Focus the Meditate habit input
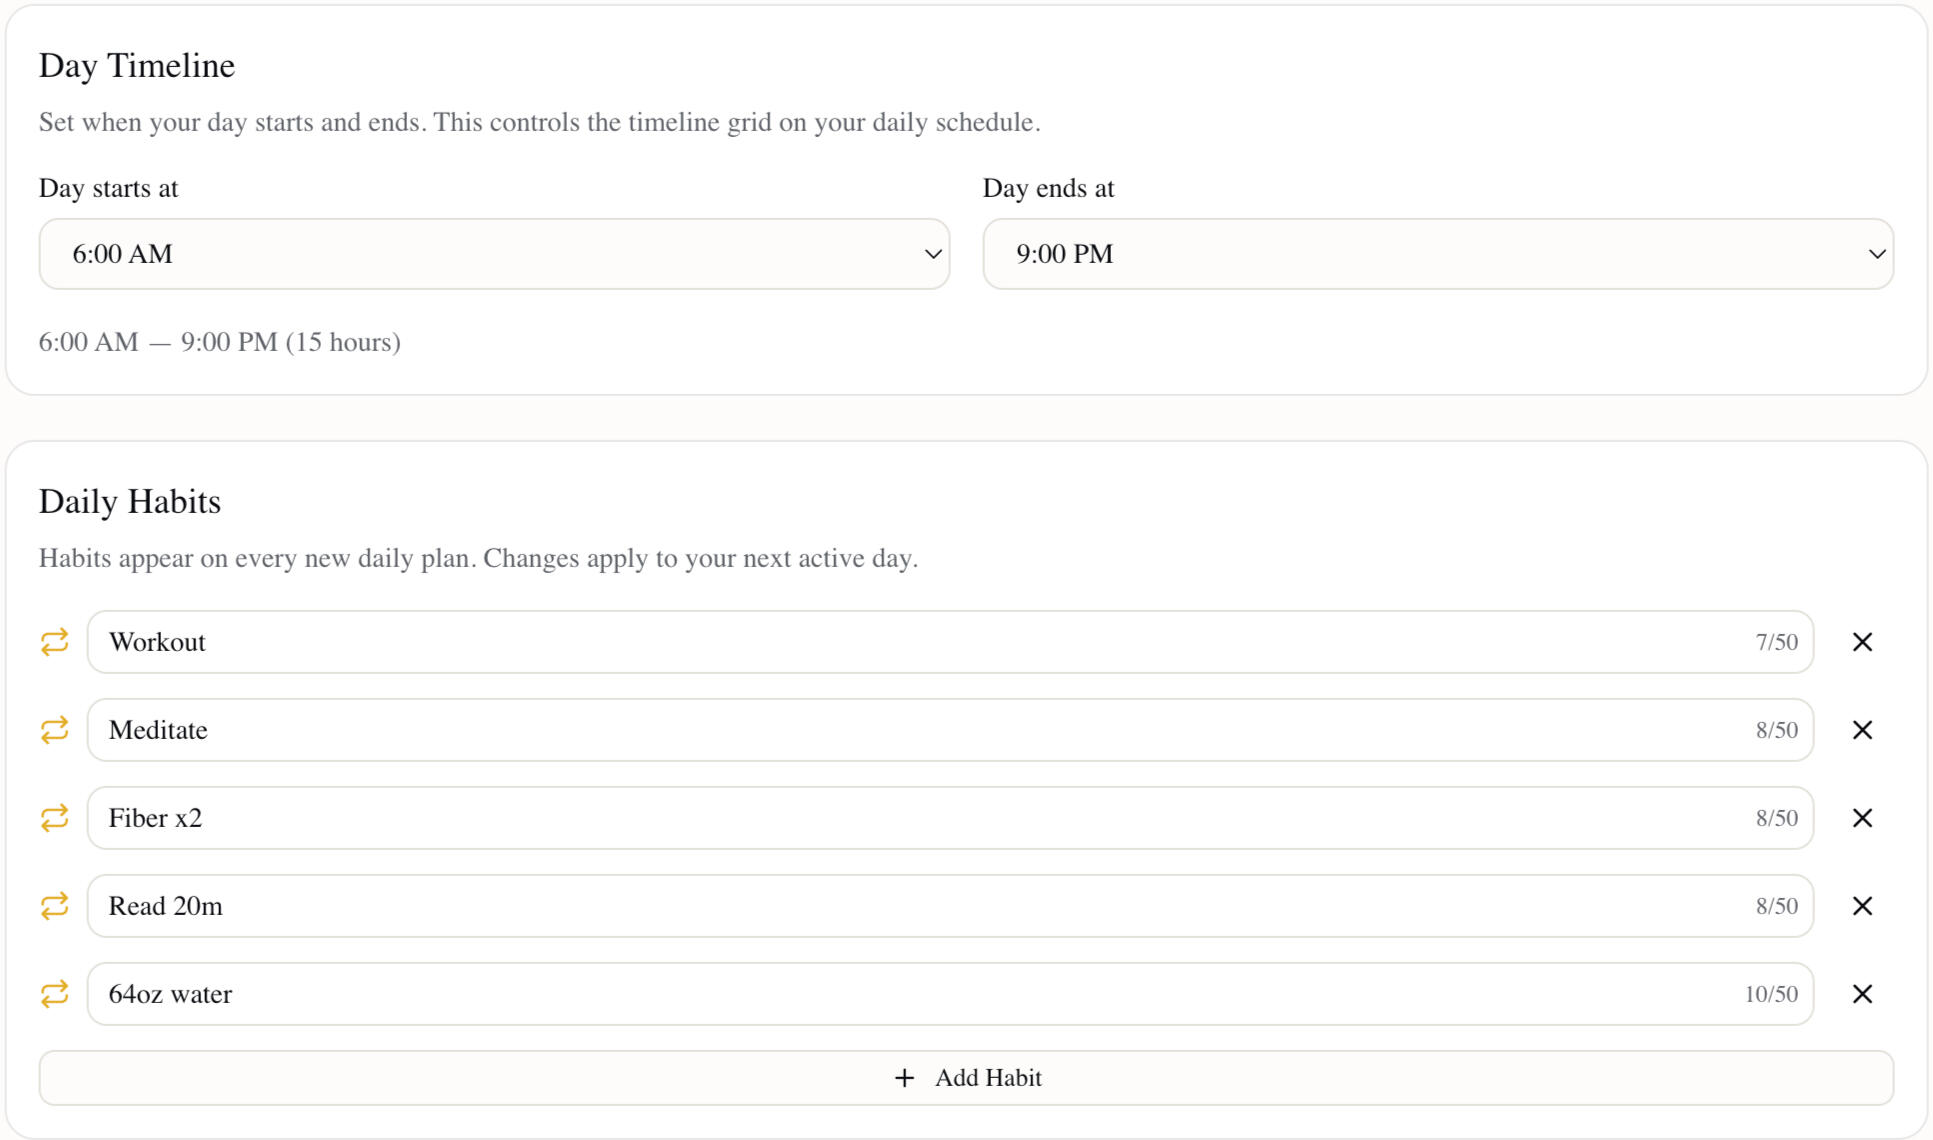The width and height of the screenshot is (1933, 1140). [x=900, y=730]
